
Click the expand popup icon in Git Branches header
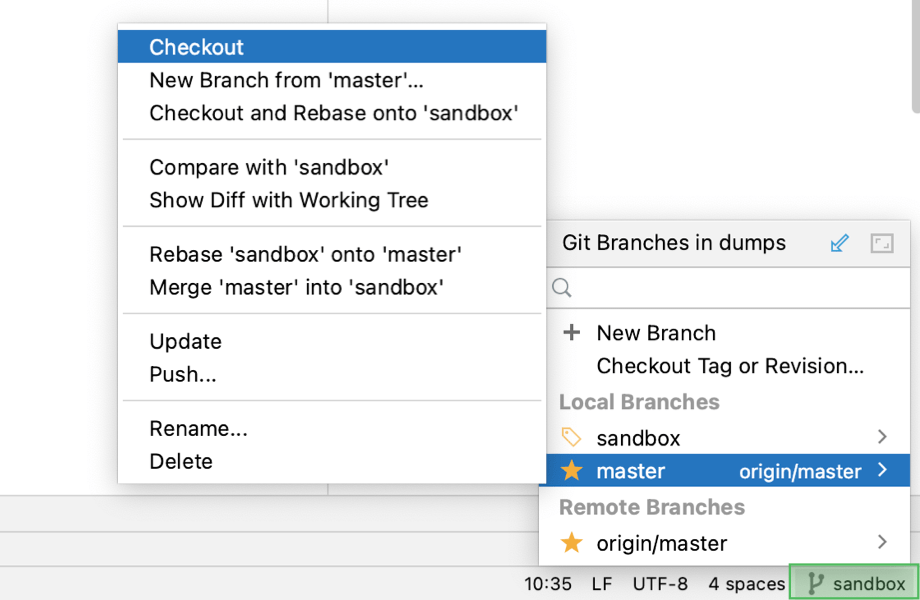pyautogui.click(x=882, y=243)
